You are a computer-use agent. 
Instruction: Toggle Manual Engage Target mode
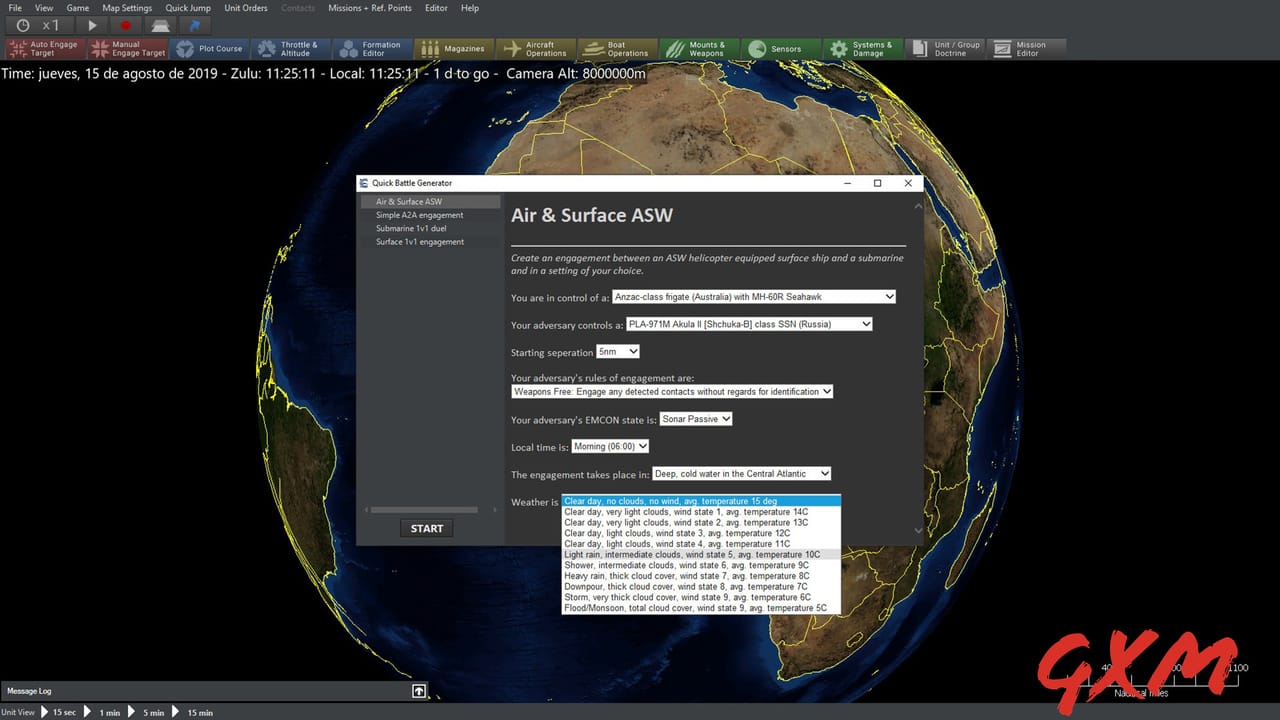(x=127, y=47)
